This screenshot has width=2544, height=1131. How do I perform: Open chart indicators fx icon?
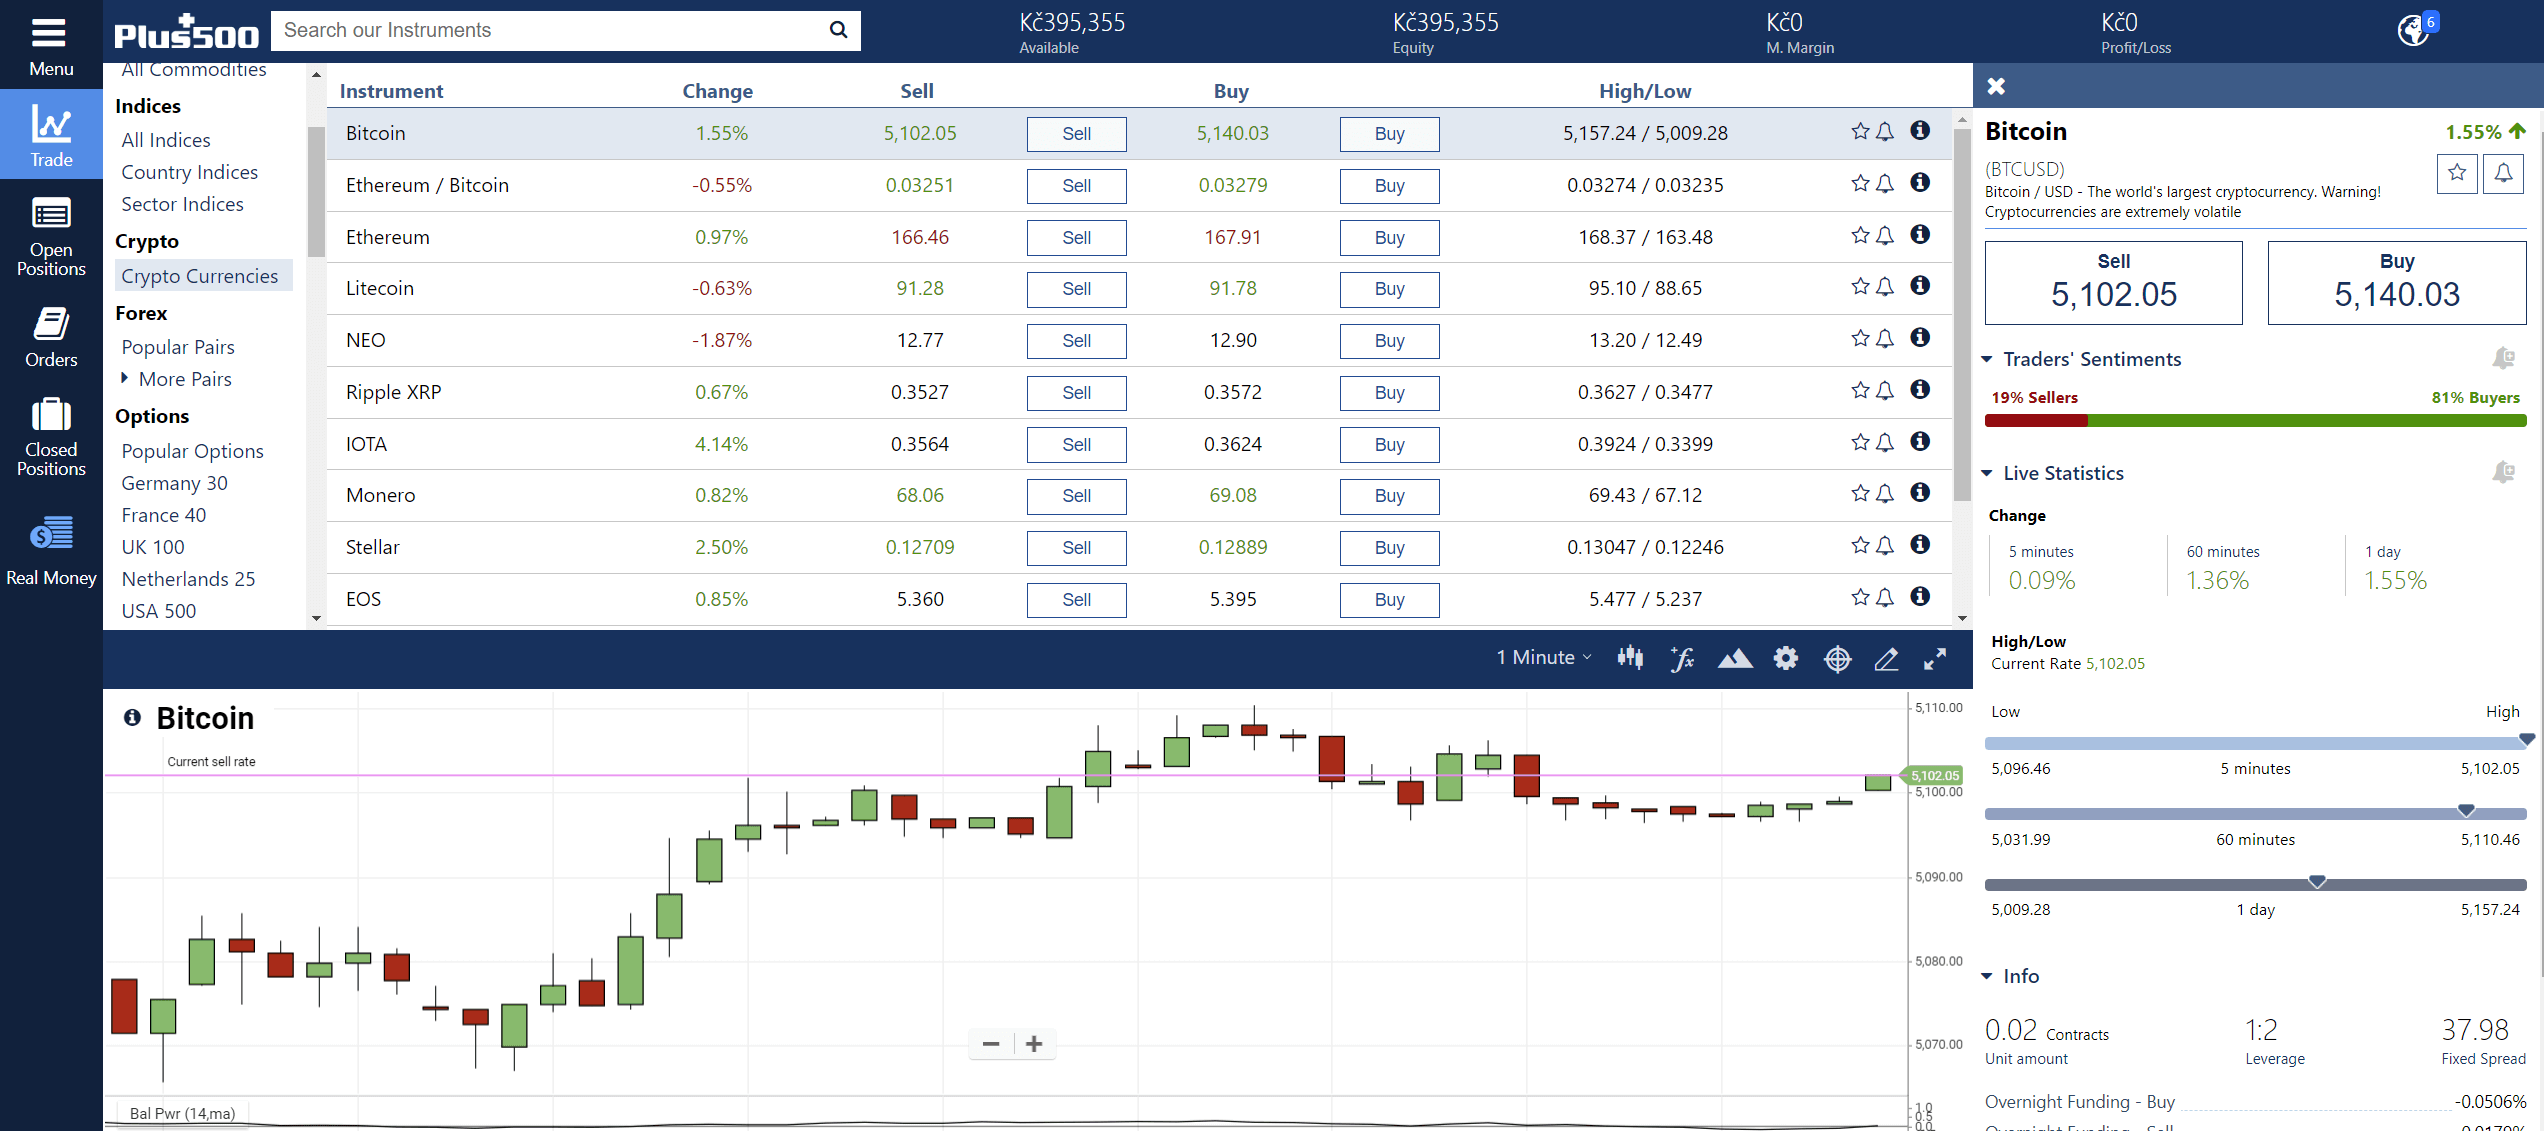coord(1682,658)
